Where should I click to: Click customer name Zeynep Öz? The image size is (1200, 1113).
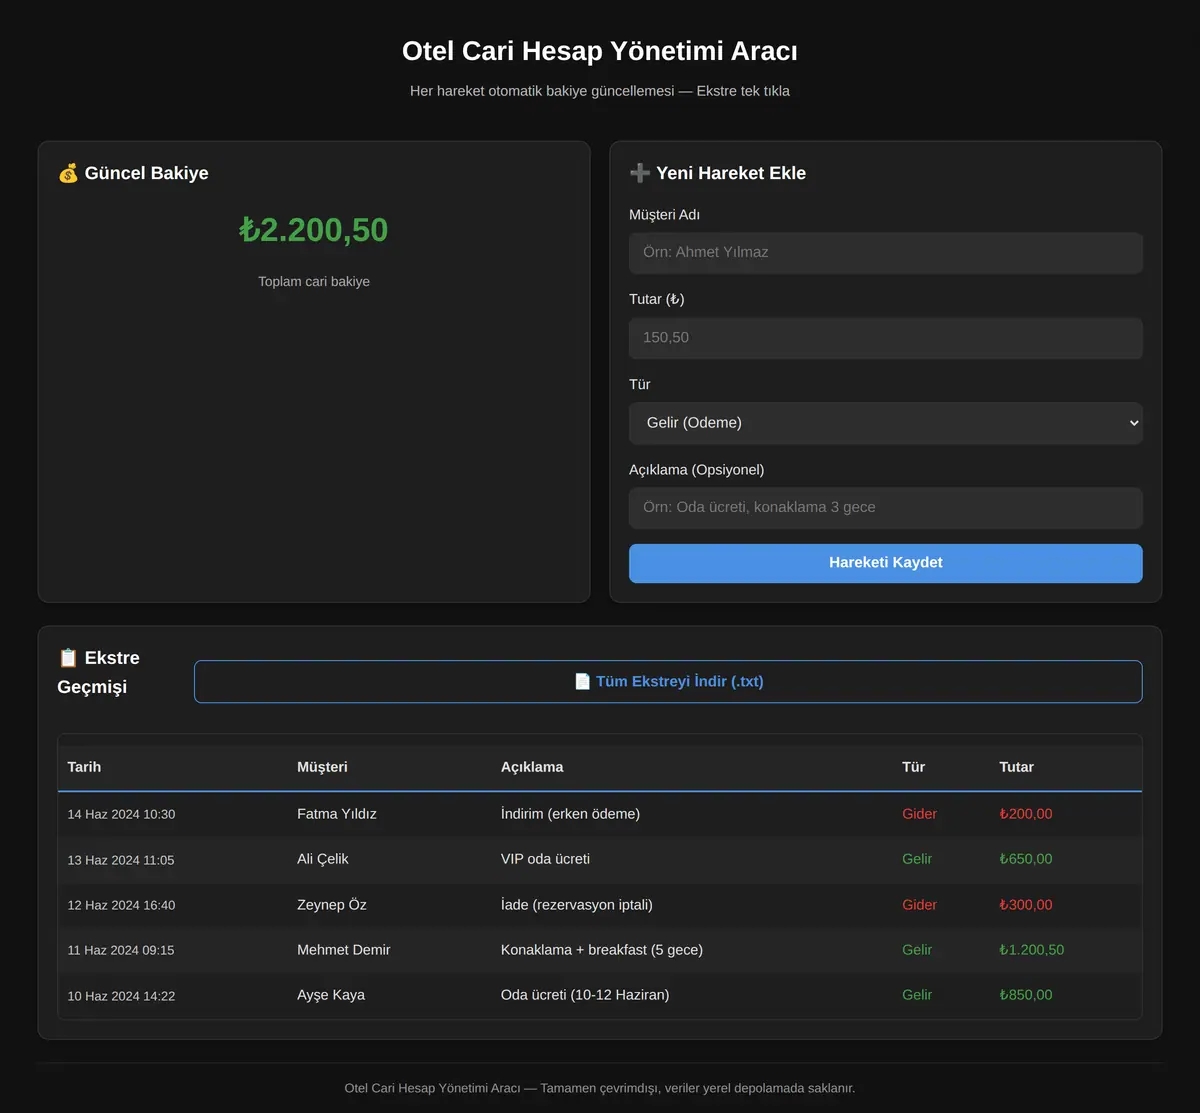[x=332, y=905]
